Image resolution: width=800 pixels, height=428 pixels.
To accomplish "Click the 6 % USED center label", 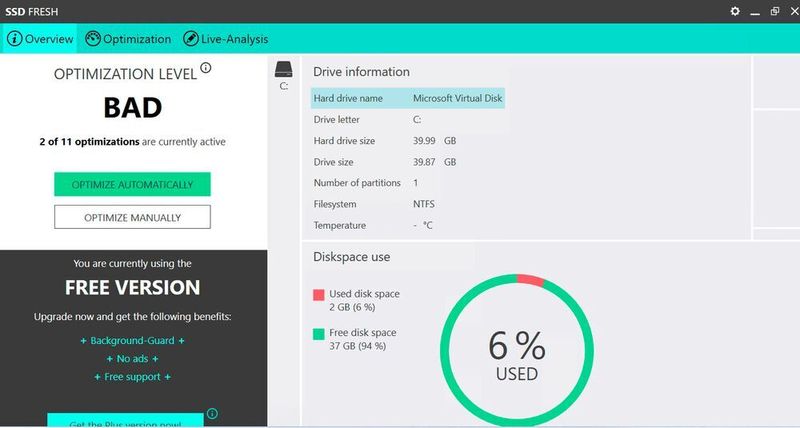I will [x=517, y=356].
